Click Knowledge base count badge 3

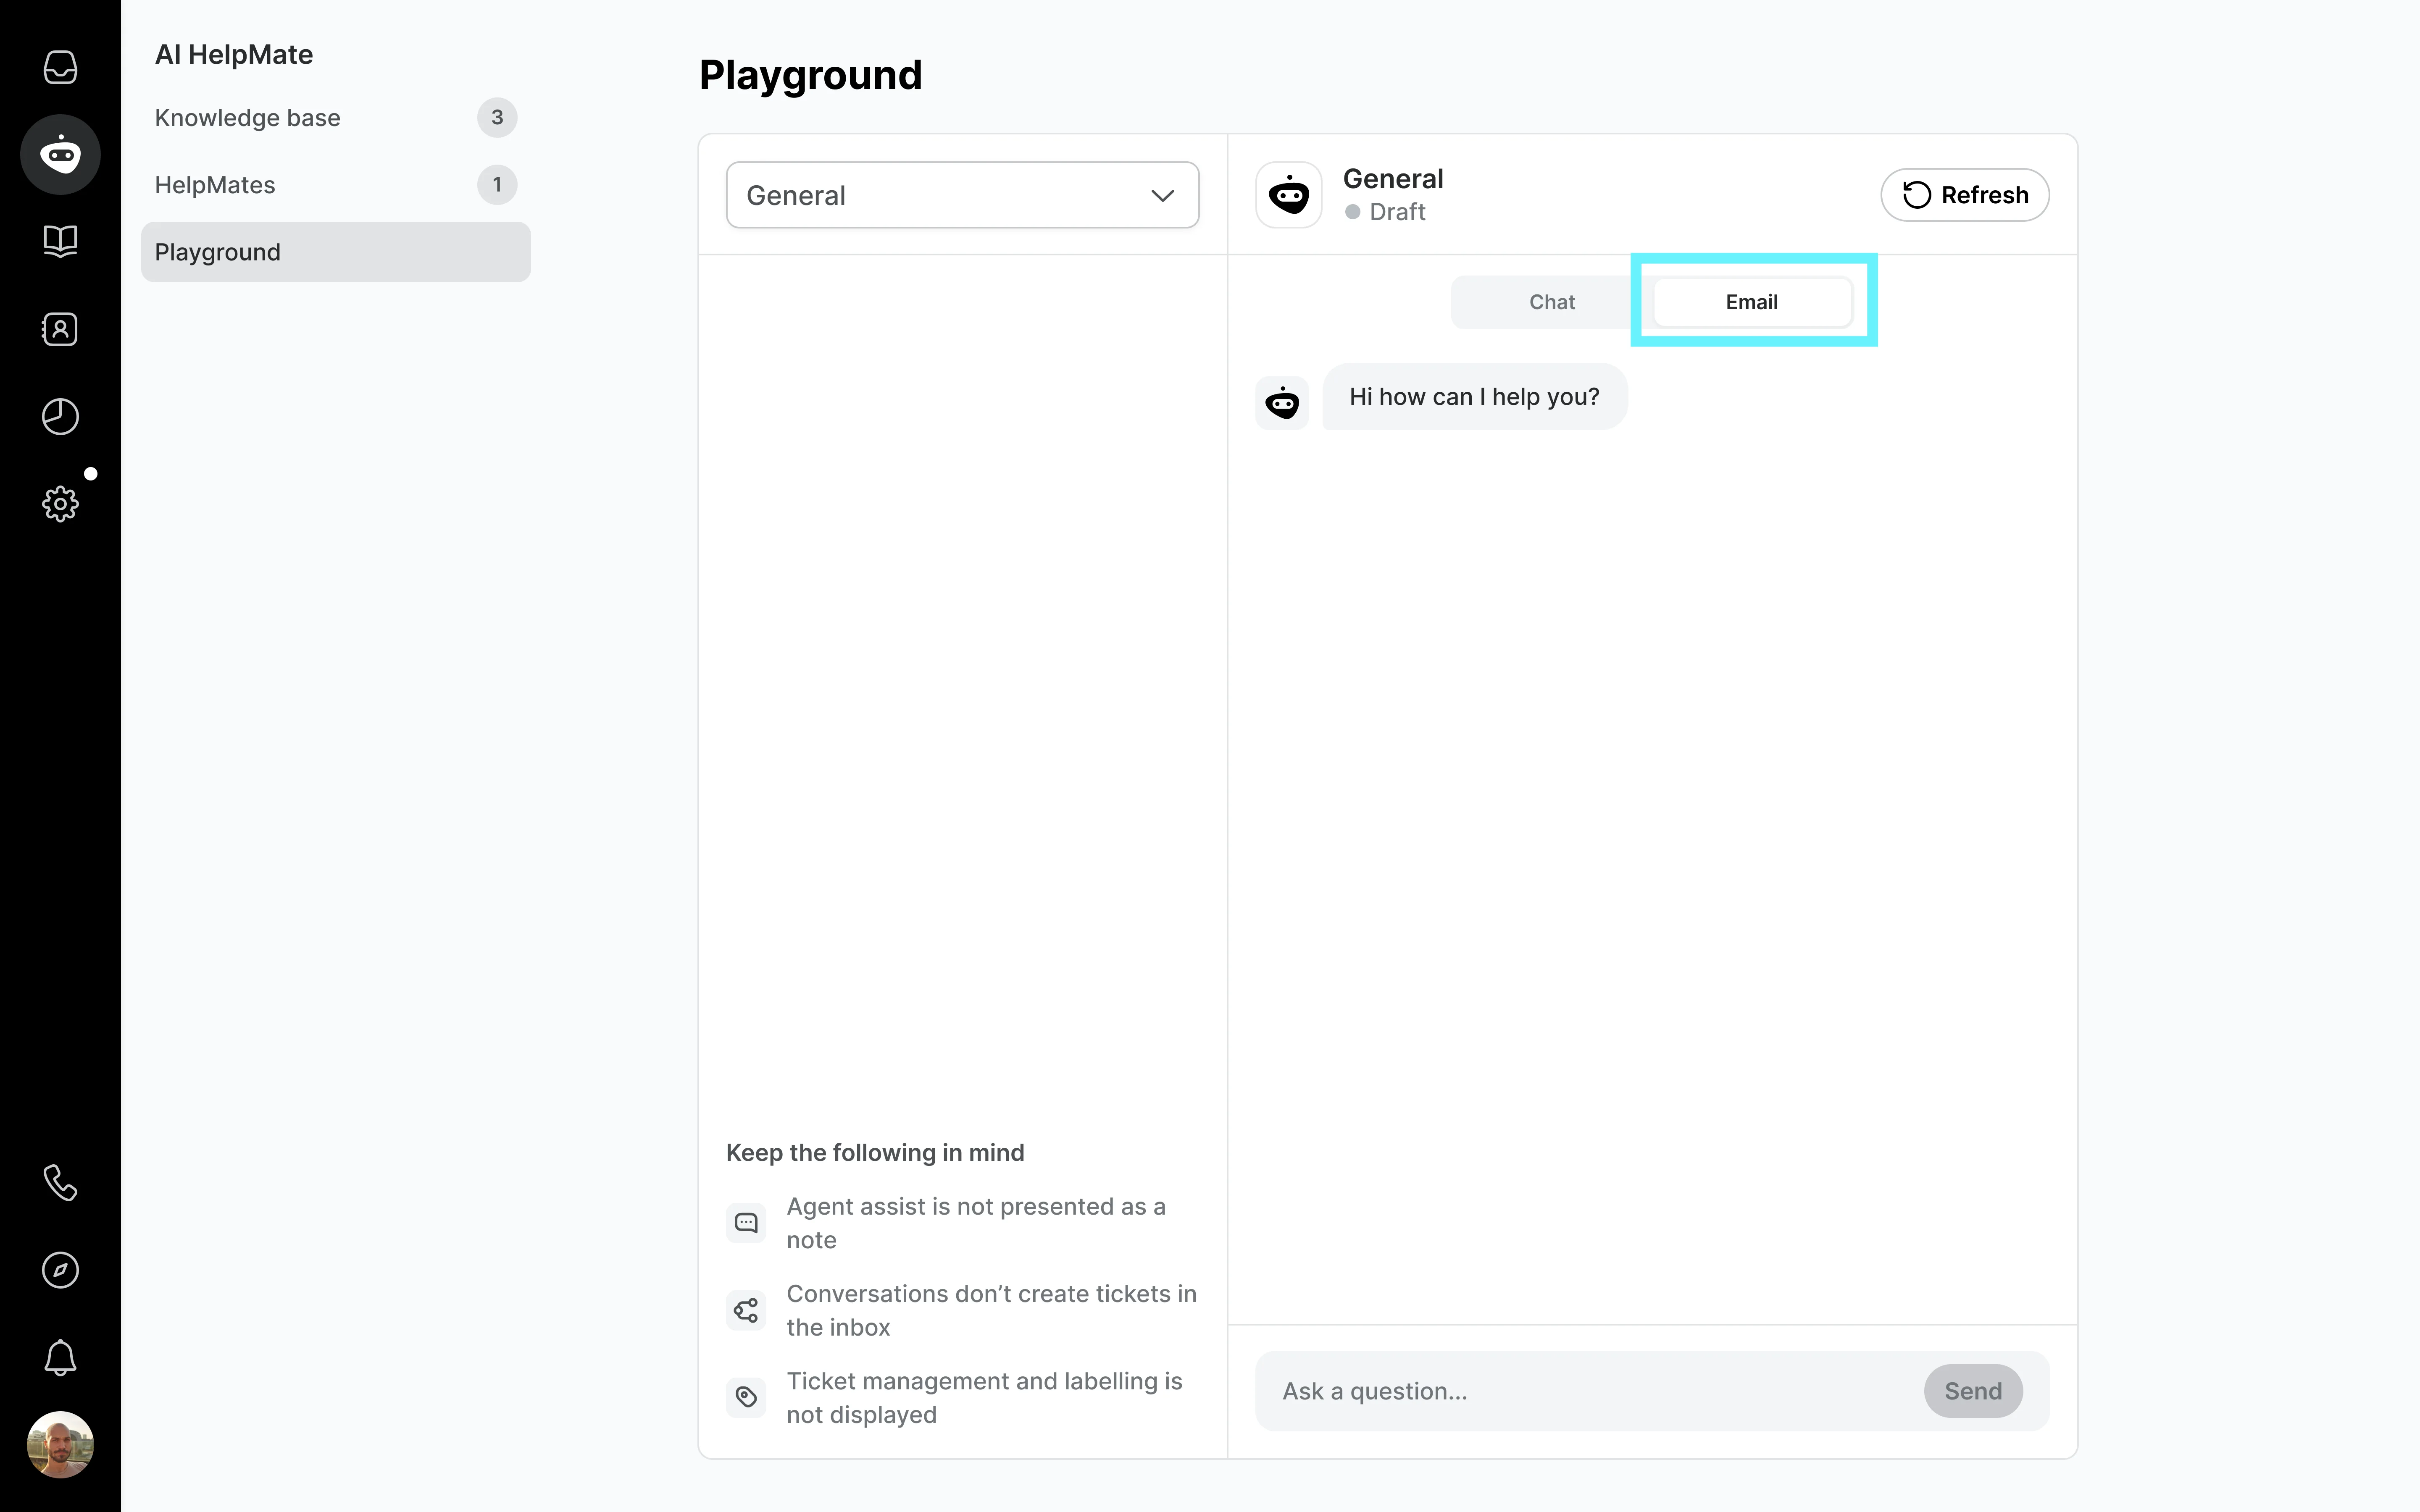tap(497, 118)
